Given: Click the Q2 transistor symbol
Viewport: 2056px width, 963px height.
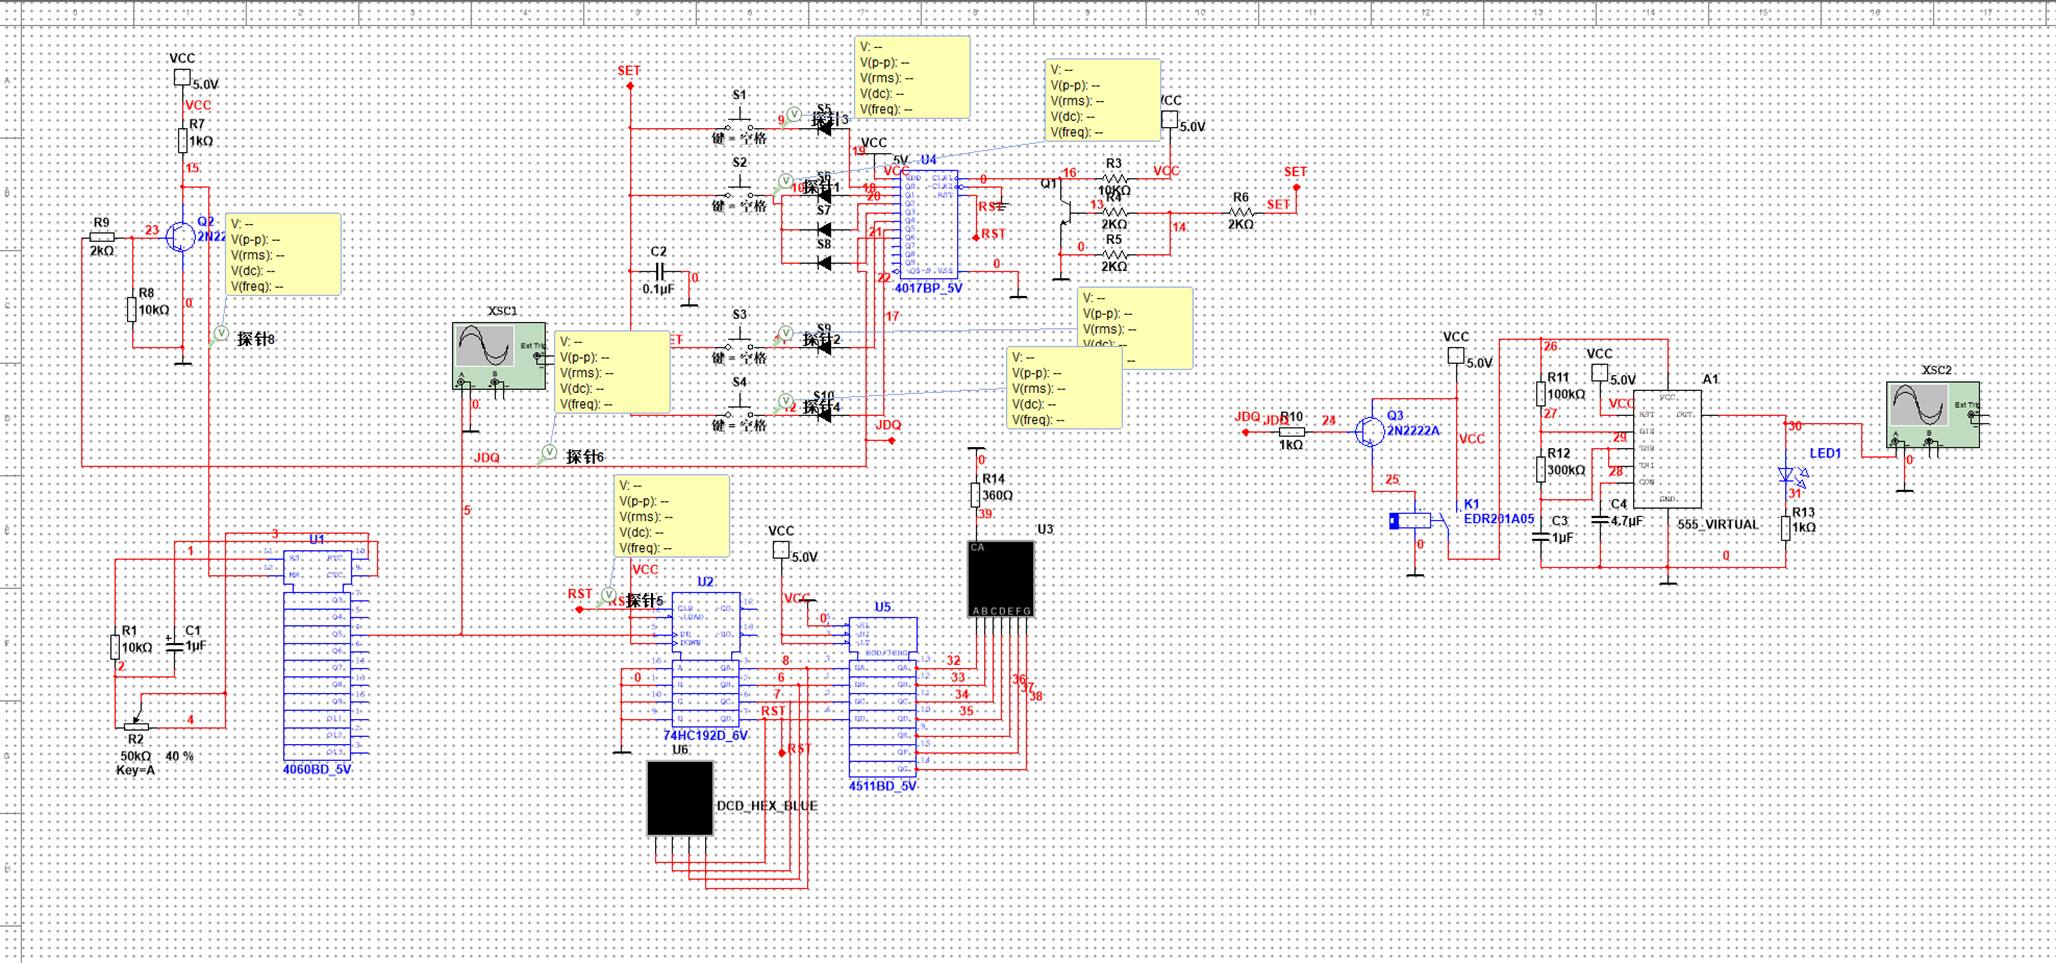Looking at the screenshot, I should tap(181, 237).
